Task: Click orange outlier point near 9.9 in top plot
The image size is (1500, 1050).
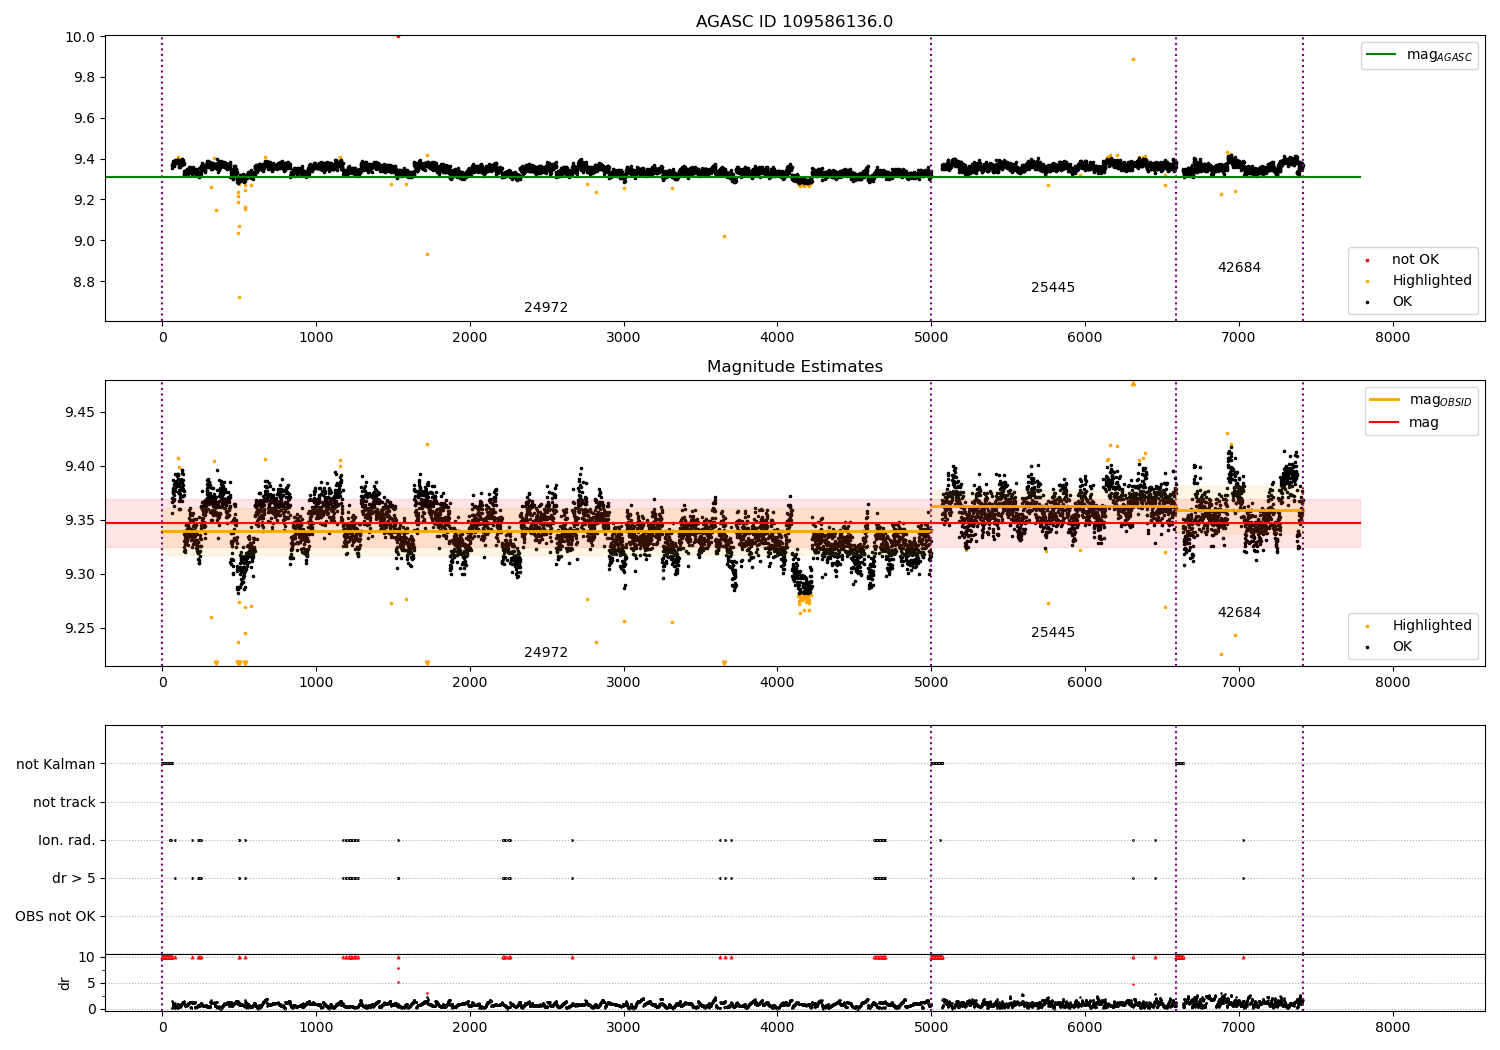Action: 1133,59
